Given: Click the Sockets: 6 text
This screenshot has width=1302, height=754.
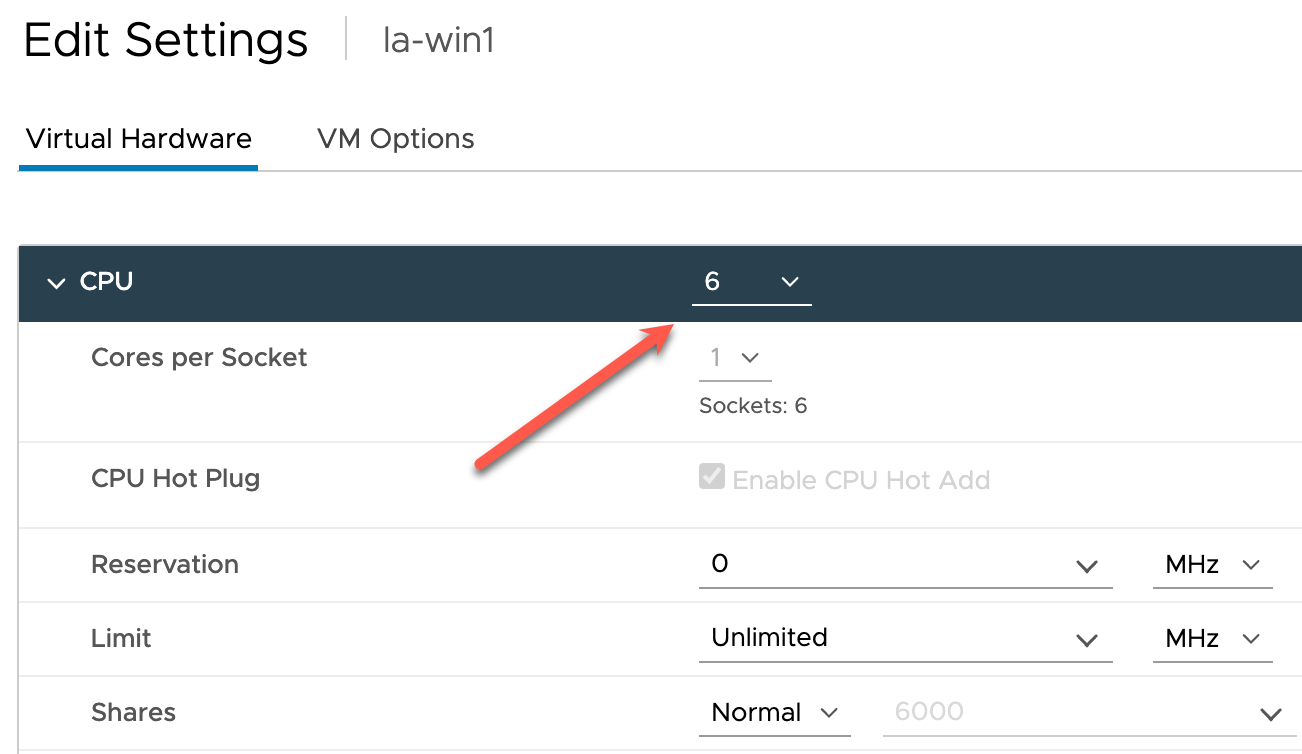Looking at the screenshot, I should (753, 406).
